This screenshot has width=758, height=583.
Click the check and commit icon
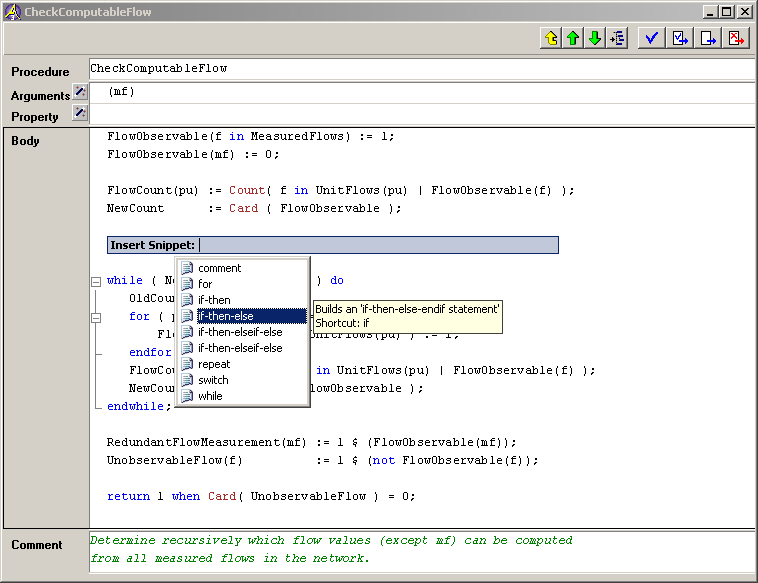point(680,38)
